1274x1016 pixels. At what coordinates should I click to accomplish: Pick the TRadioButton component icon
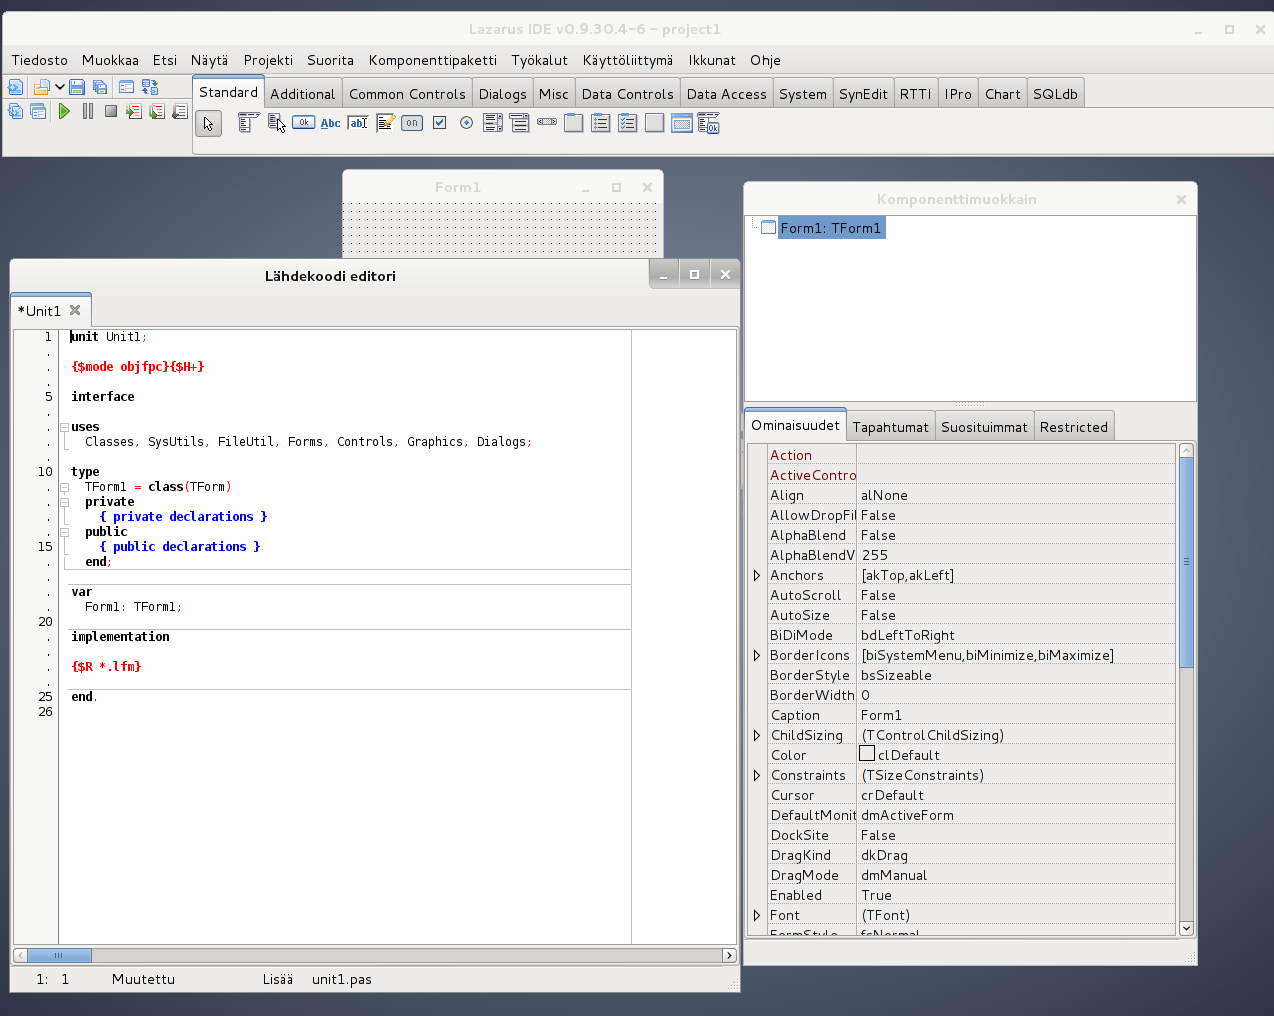click(466, 123)
